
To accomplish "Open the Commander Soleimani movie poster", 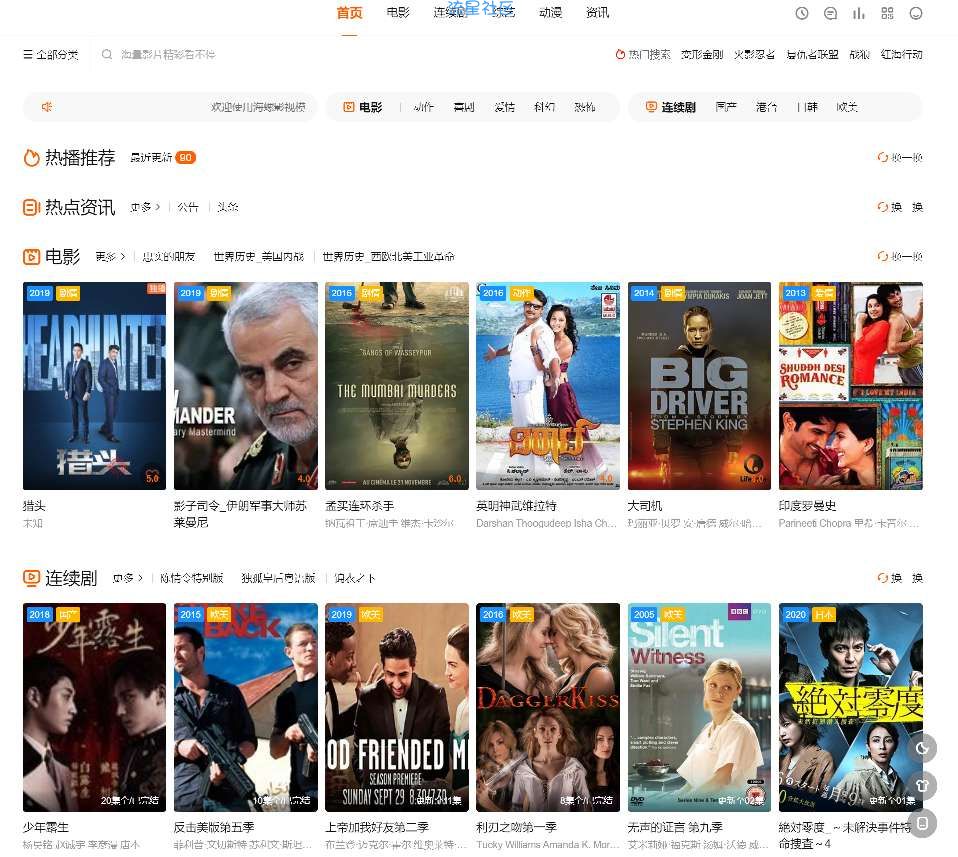I will [246, 385].
